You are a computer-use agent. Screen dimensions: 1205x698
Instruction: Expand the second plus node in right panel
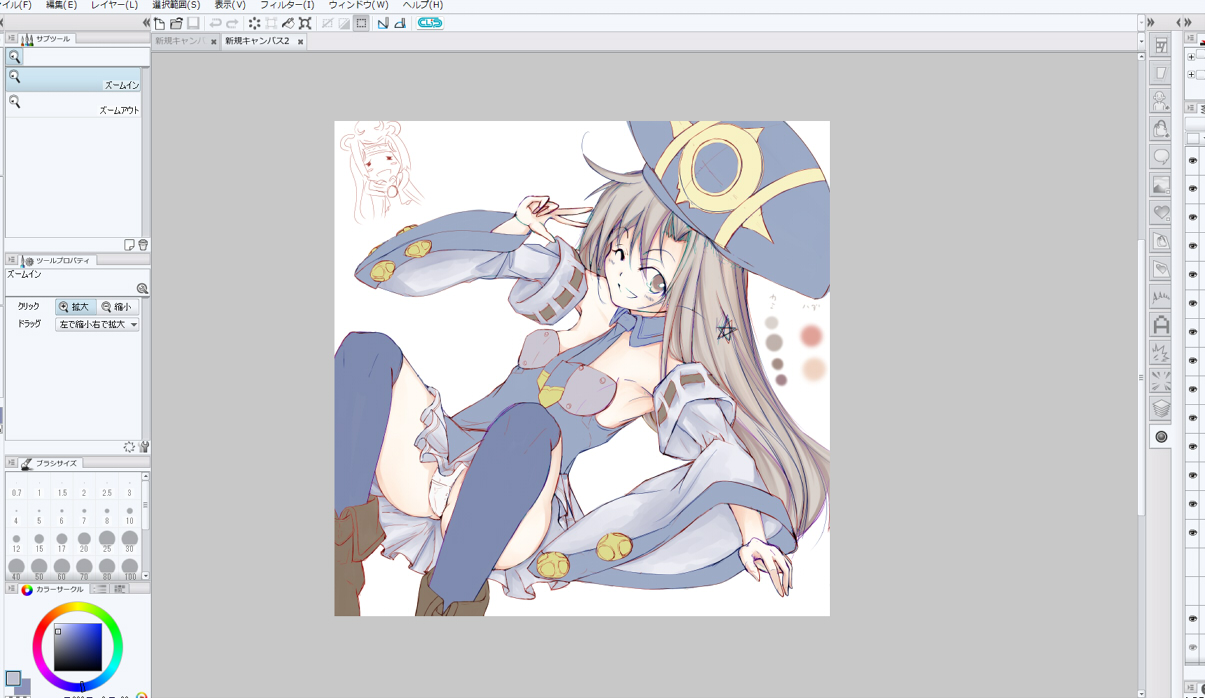1191,75
